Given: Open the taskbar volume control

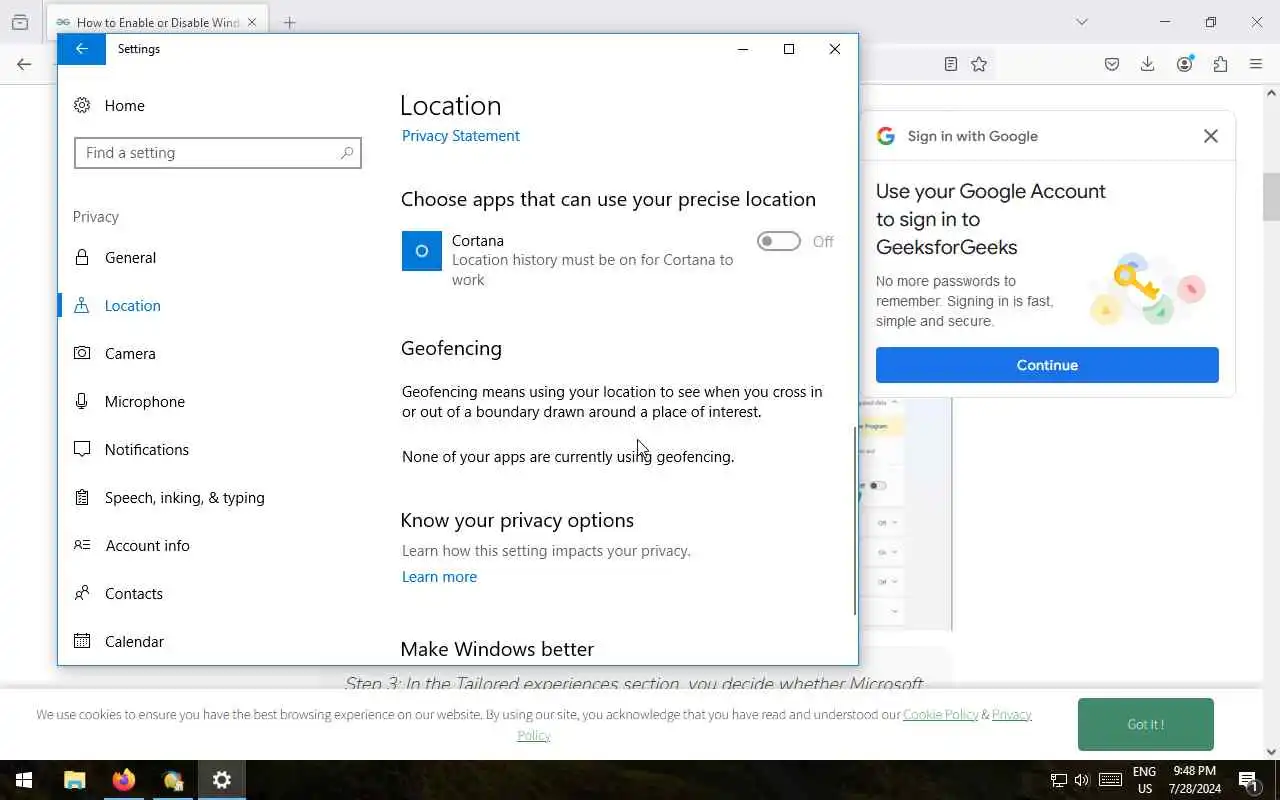Looking at the screenshot, I should pyautogui.click(x=1081, y=780).
